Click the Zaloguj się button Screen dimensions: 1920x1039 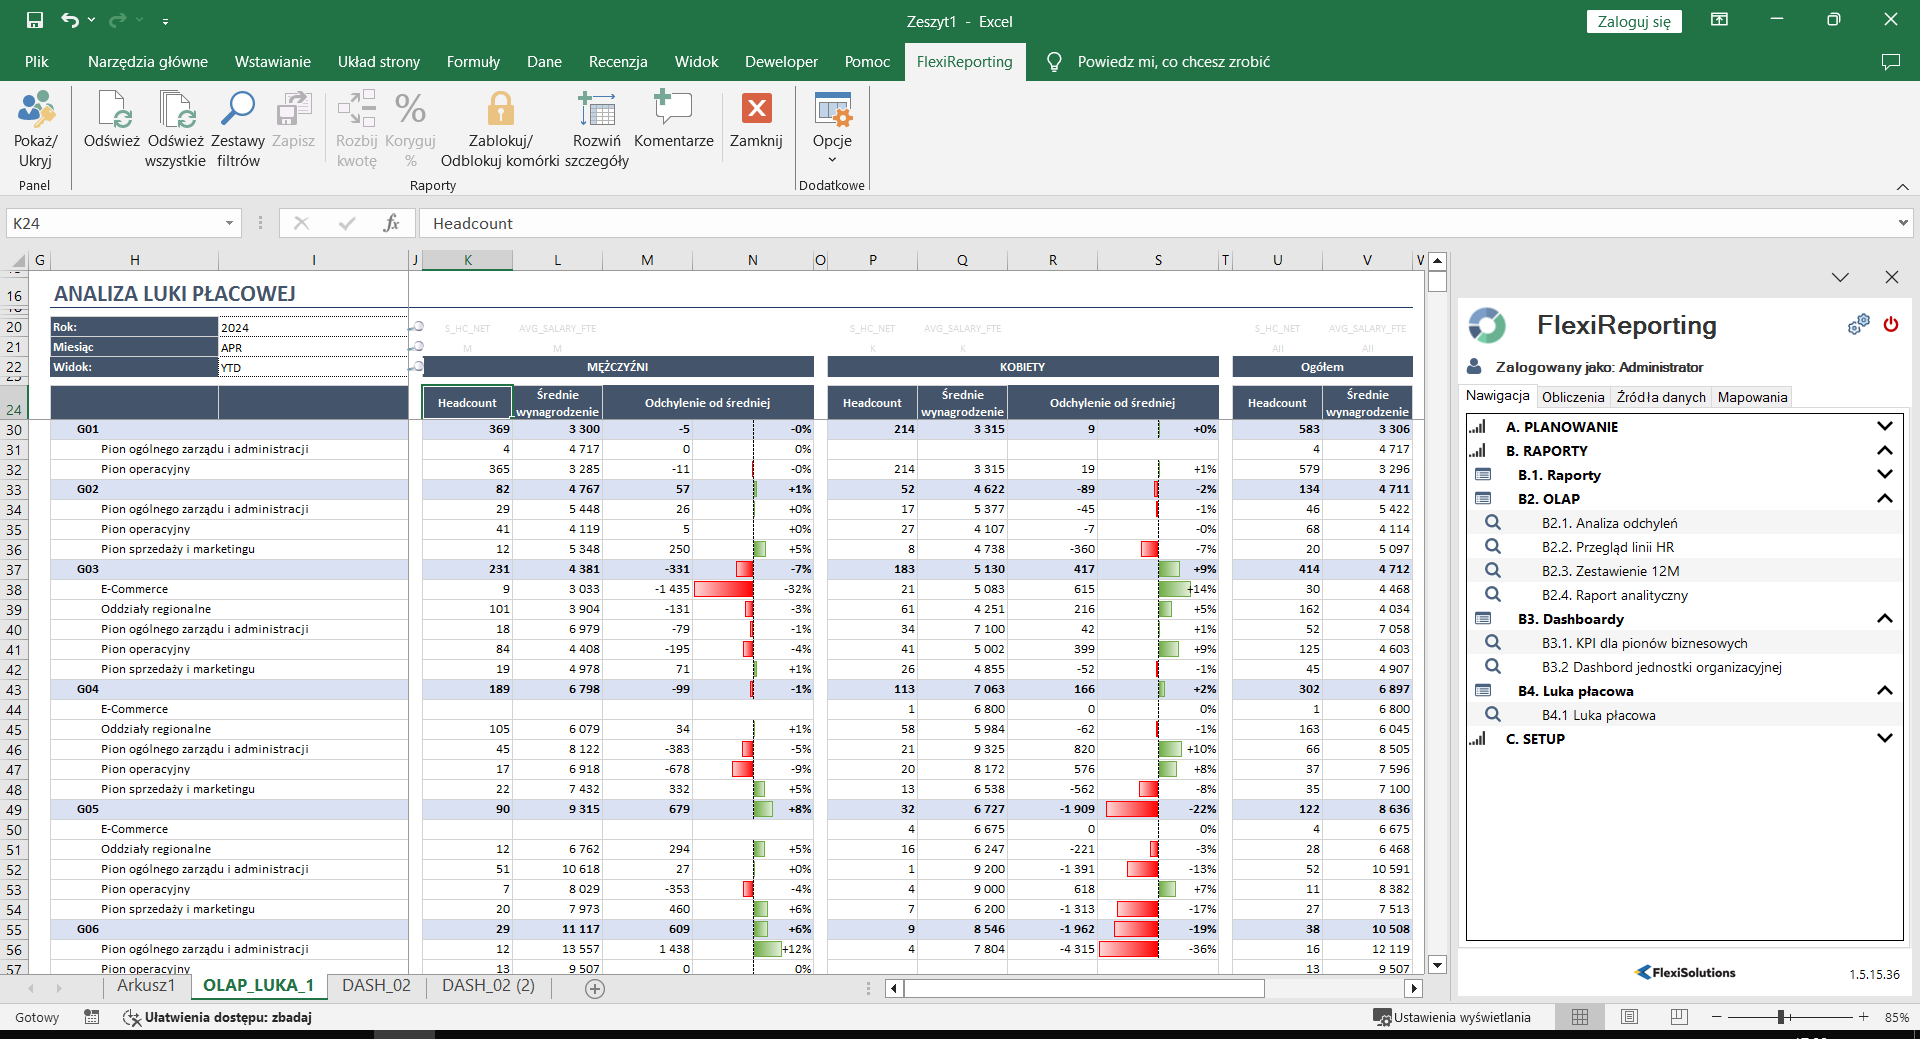pyautogui.click(x=1633, y=22)
